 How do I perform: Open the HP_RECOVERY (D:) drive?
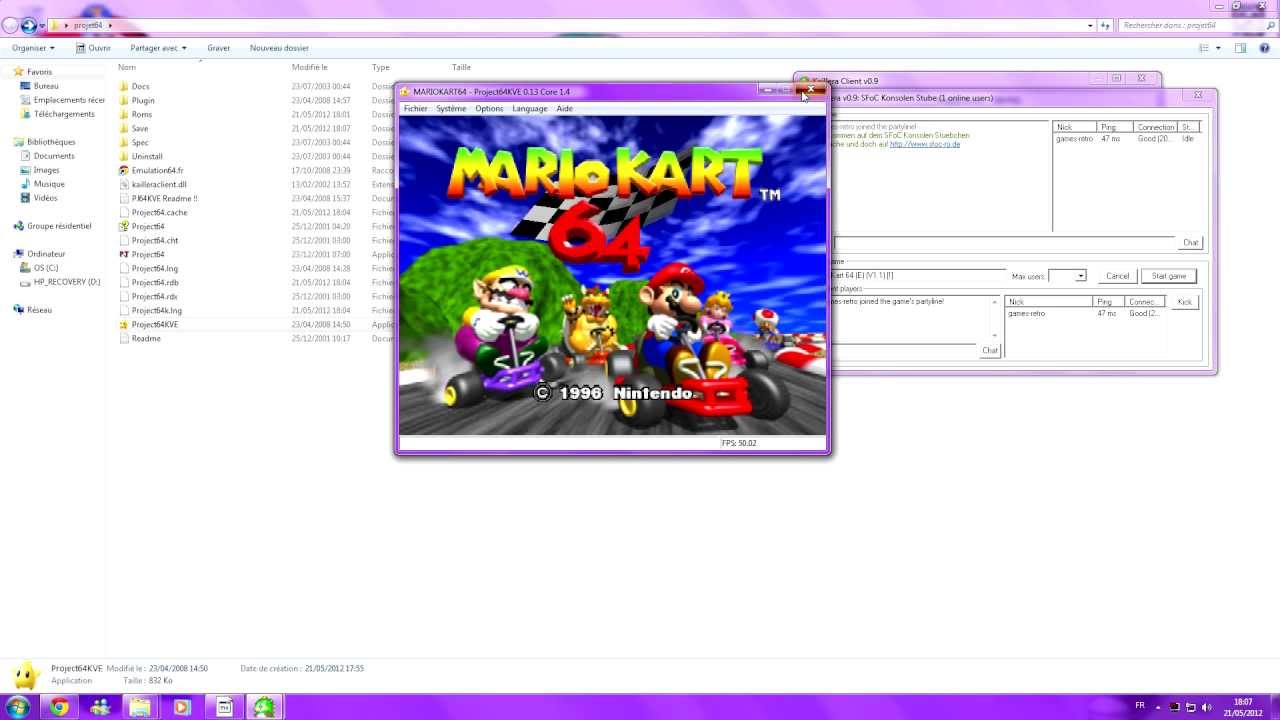click(x=67, y=282)
